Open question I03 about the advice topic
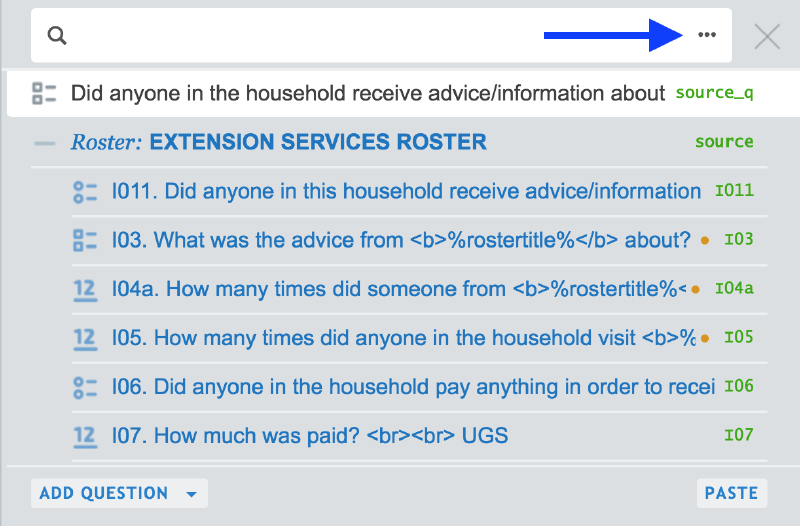800x526 pixels. click(x=400, y=241)
